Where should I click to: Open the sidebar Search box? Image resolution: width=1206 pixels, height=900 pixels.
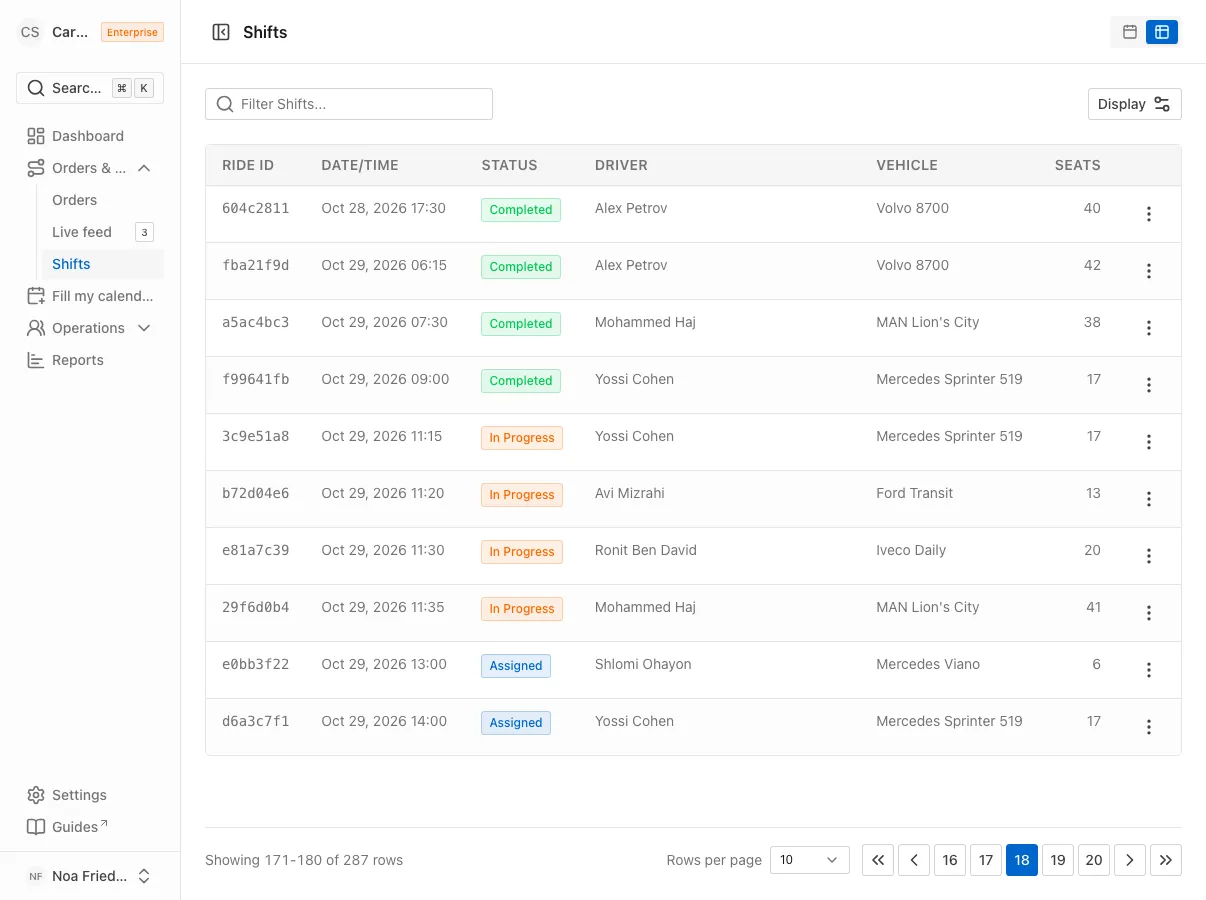pyautogui.click(x=90, y=88)
